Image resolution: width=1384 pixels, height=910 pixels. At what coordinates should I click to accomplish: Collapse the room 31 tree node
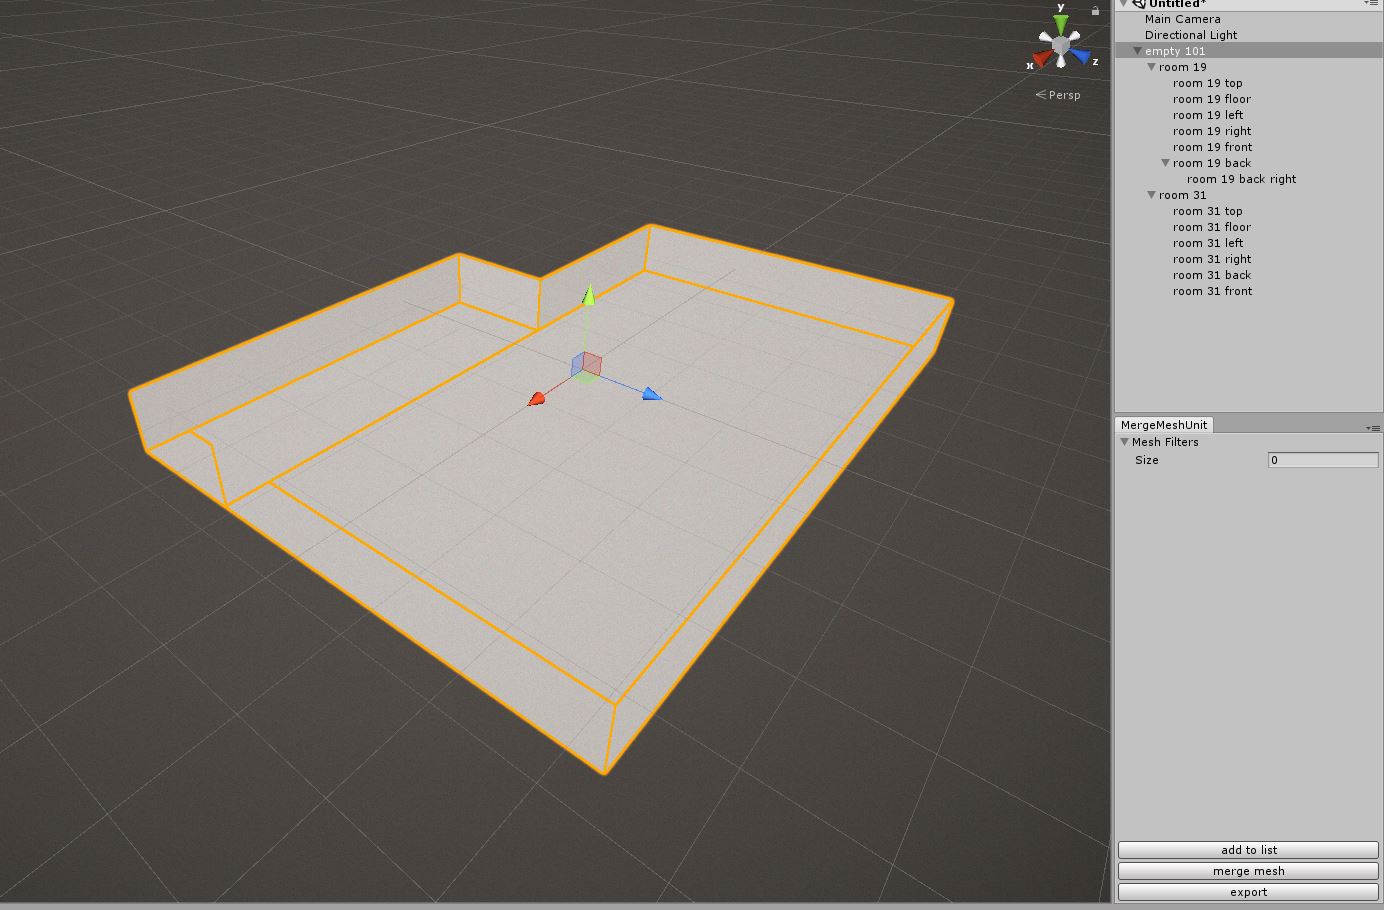(1151, 195)
